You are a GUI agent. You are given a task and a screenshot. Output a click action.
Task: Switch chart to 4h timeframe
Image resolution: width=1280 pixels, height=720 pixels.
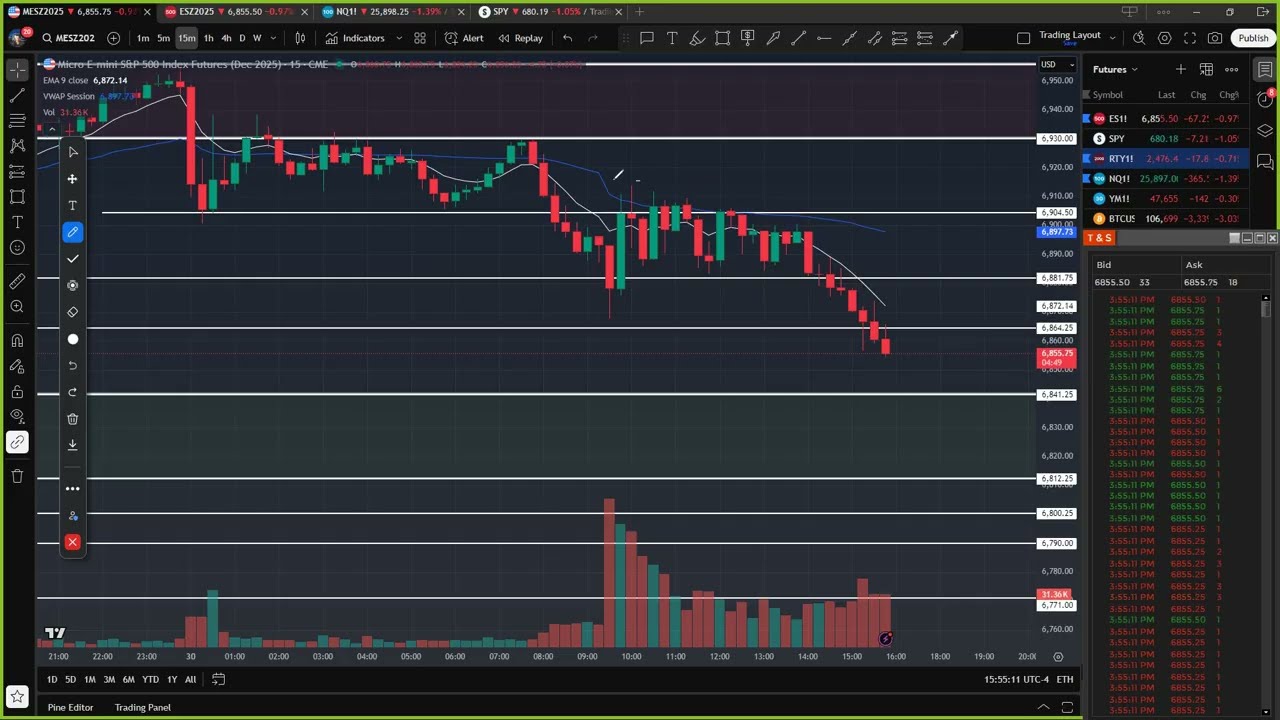click(x=226, y=38)
